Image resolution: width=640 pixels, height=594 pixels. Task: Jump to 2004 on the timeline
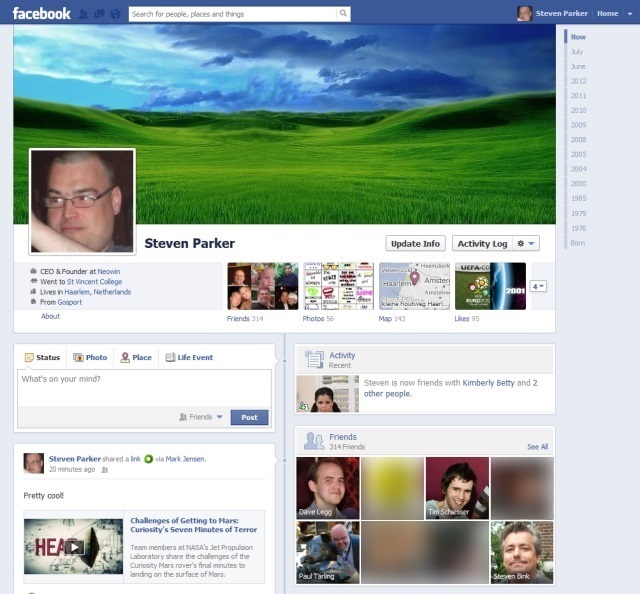click(578, 169)
